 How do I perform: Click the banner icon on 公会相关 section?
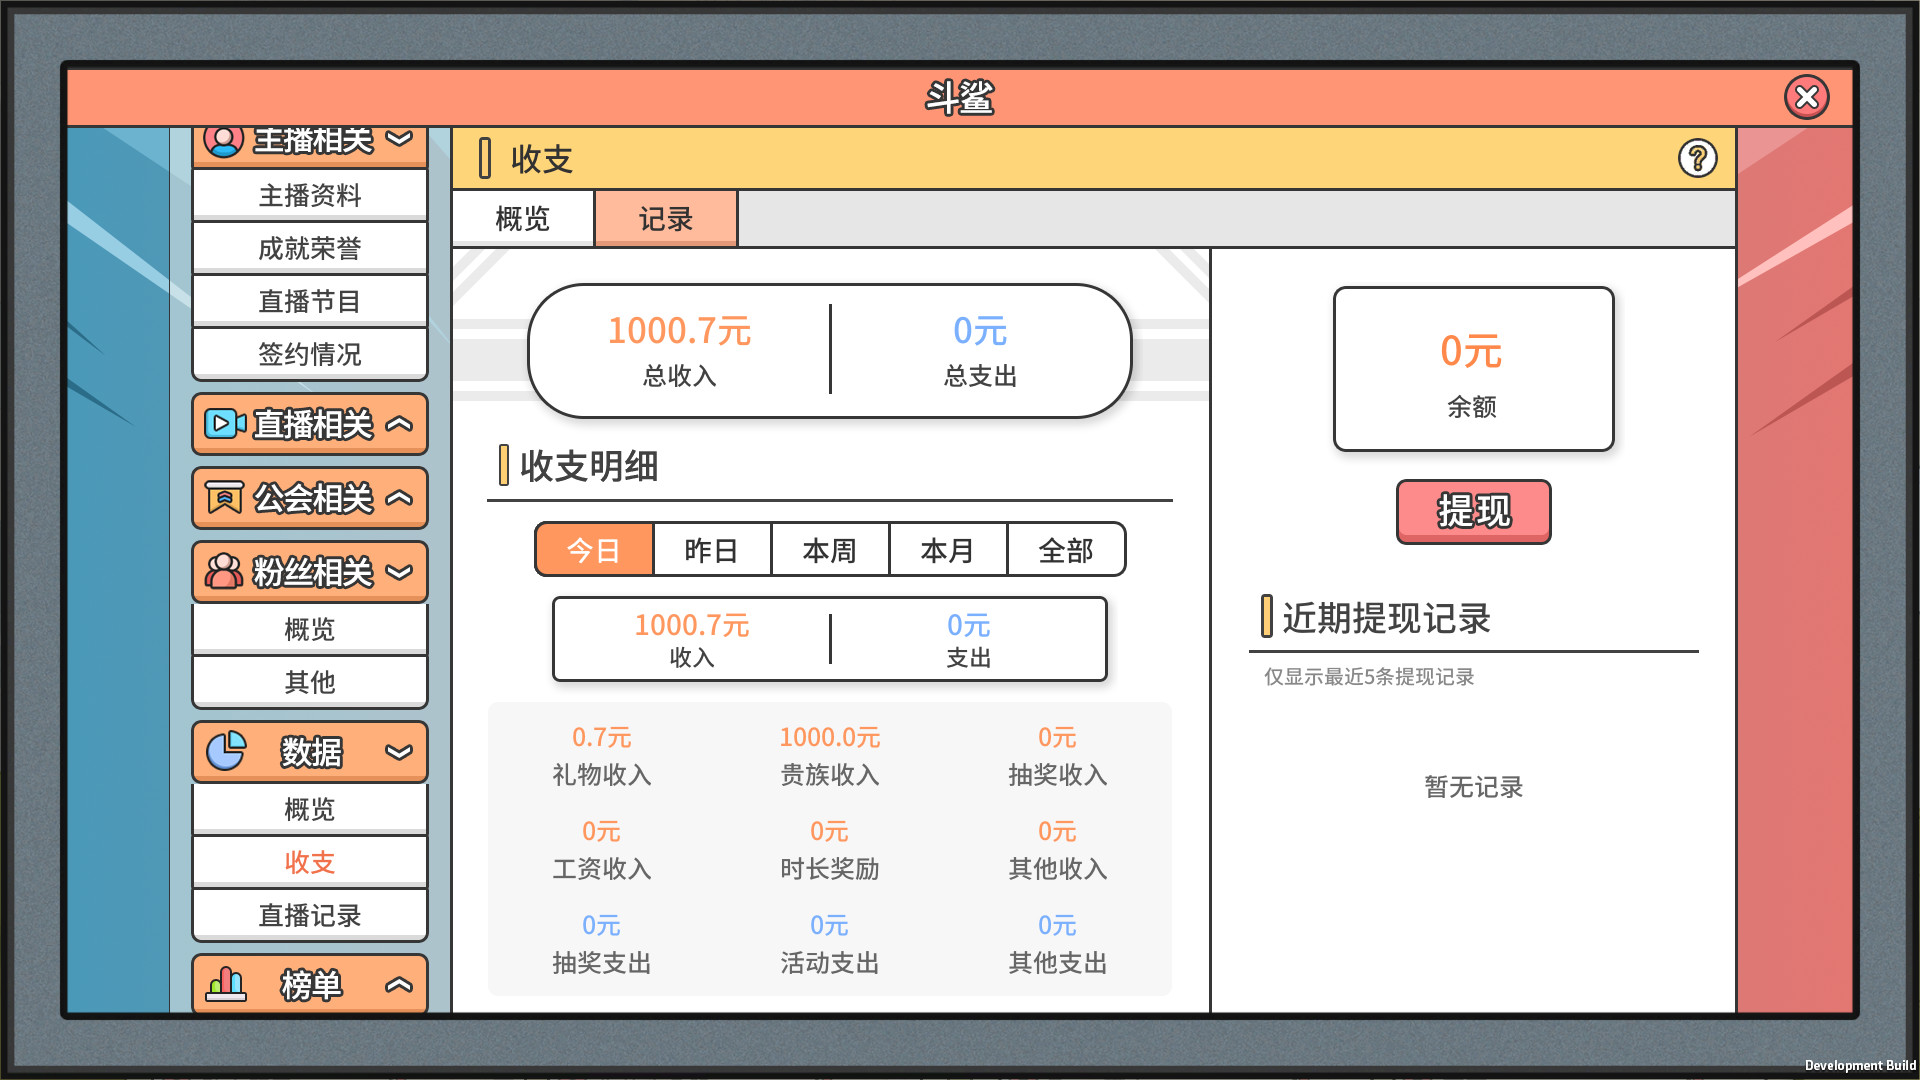coord(224,497)
